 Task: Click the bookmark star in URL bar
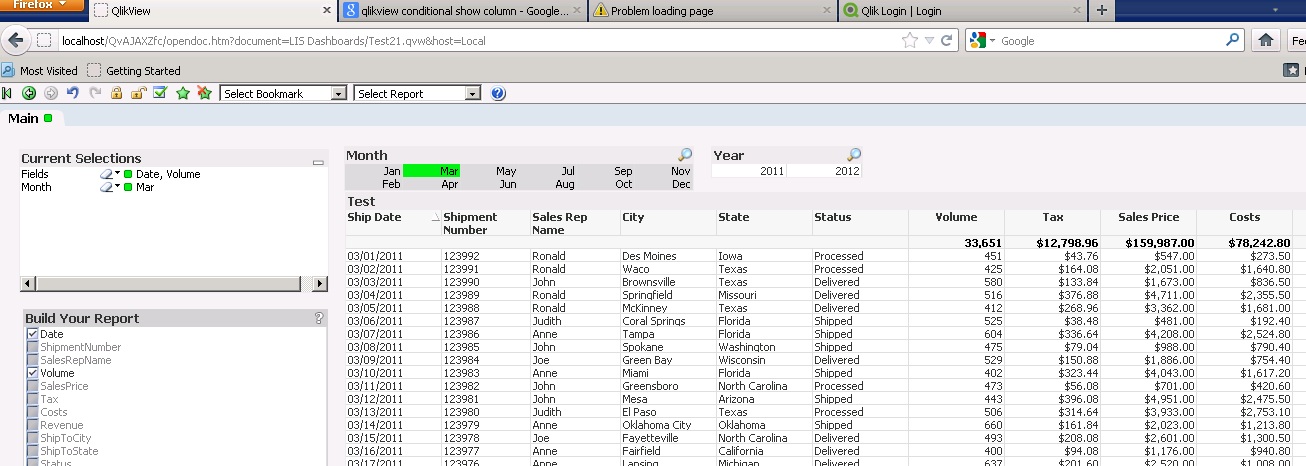coord(909,41)
